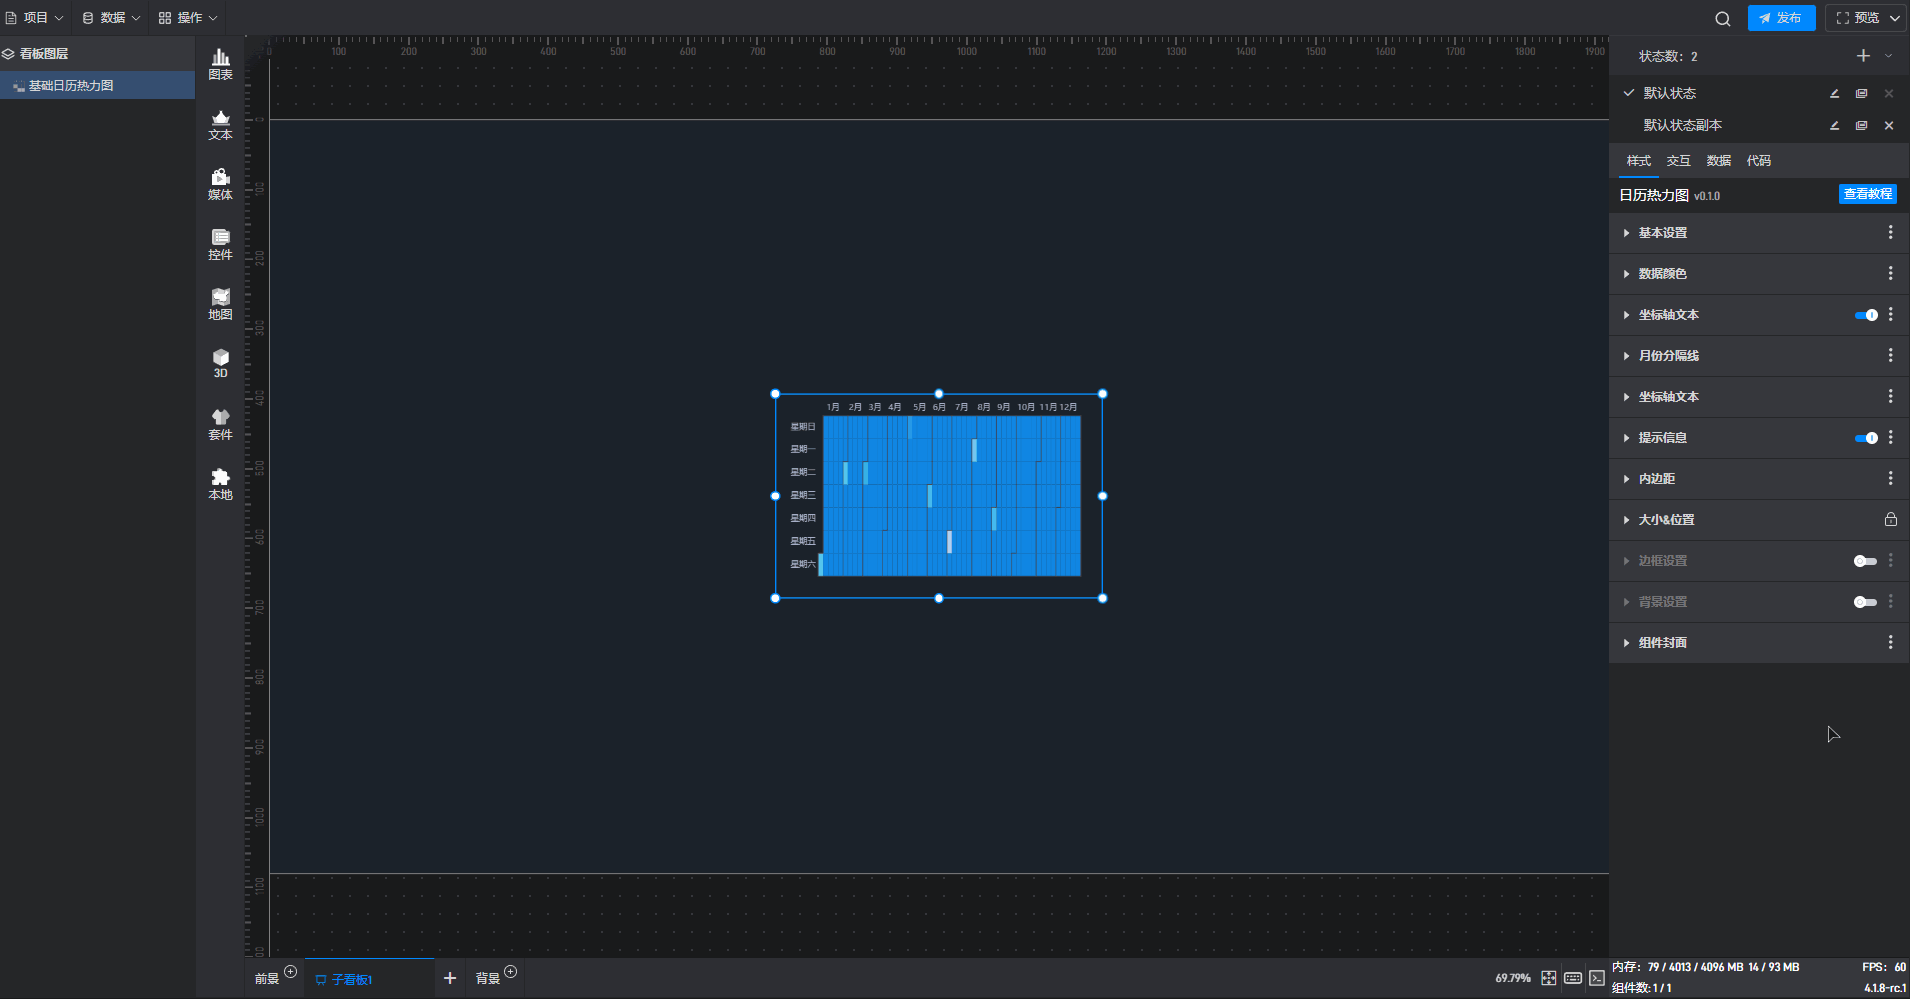Open the console terminal icon
Screen dimensions: 1910x999
tap(1597, 978)
